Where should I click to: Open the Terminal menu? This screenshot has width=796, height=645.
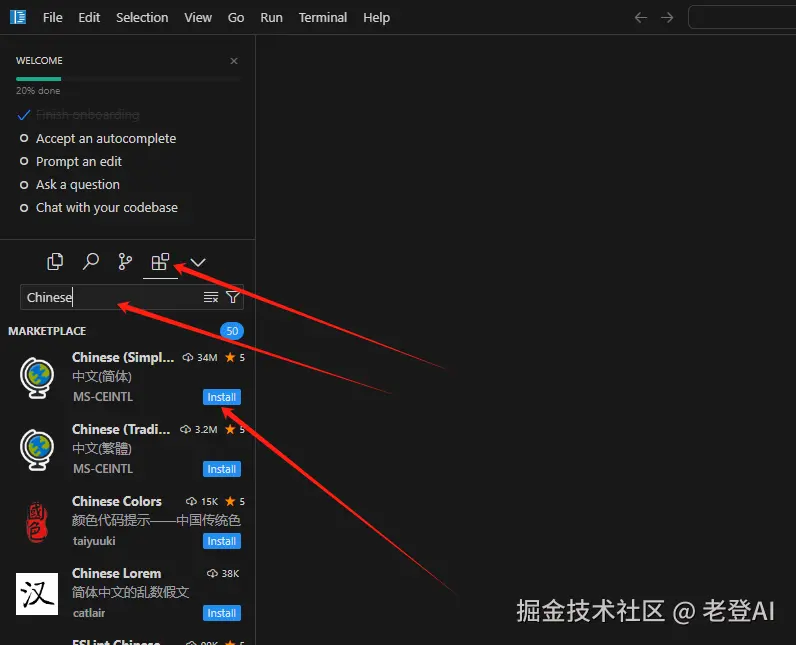pyautogui.click(x=323, y=18)
